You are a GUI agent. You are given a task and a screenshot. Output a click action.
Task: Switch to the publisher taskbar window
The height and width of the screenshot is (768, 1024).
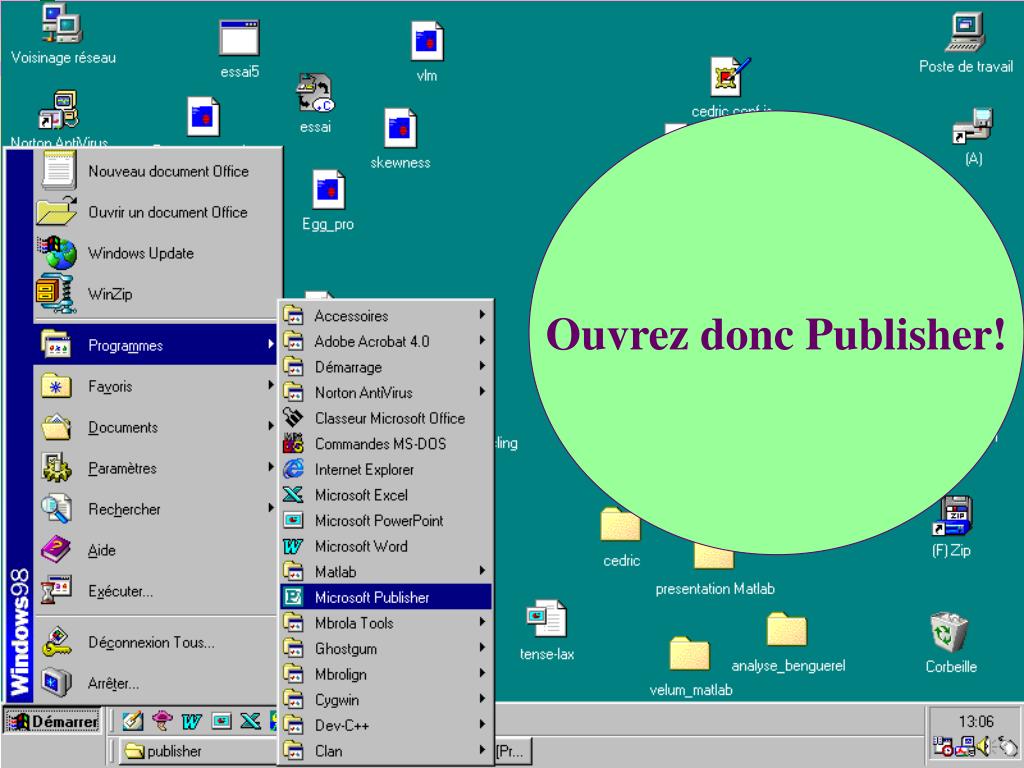click(x=196, y=751)
